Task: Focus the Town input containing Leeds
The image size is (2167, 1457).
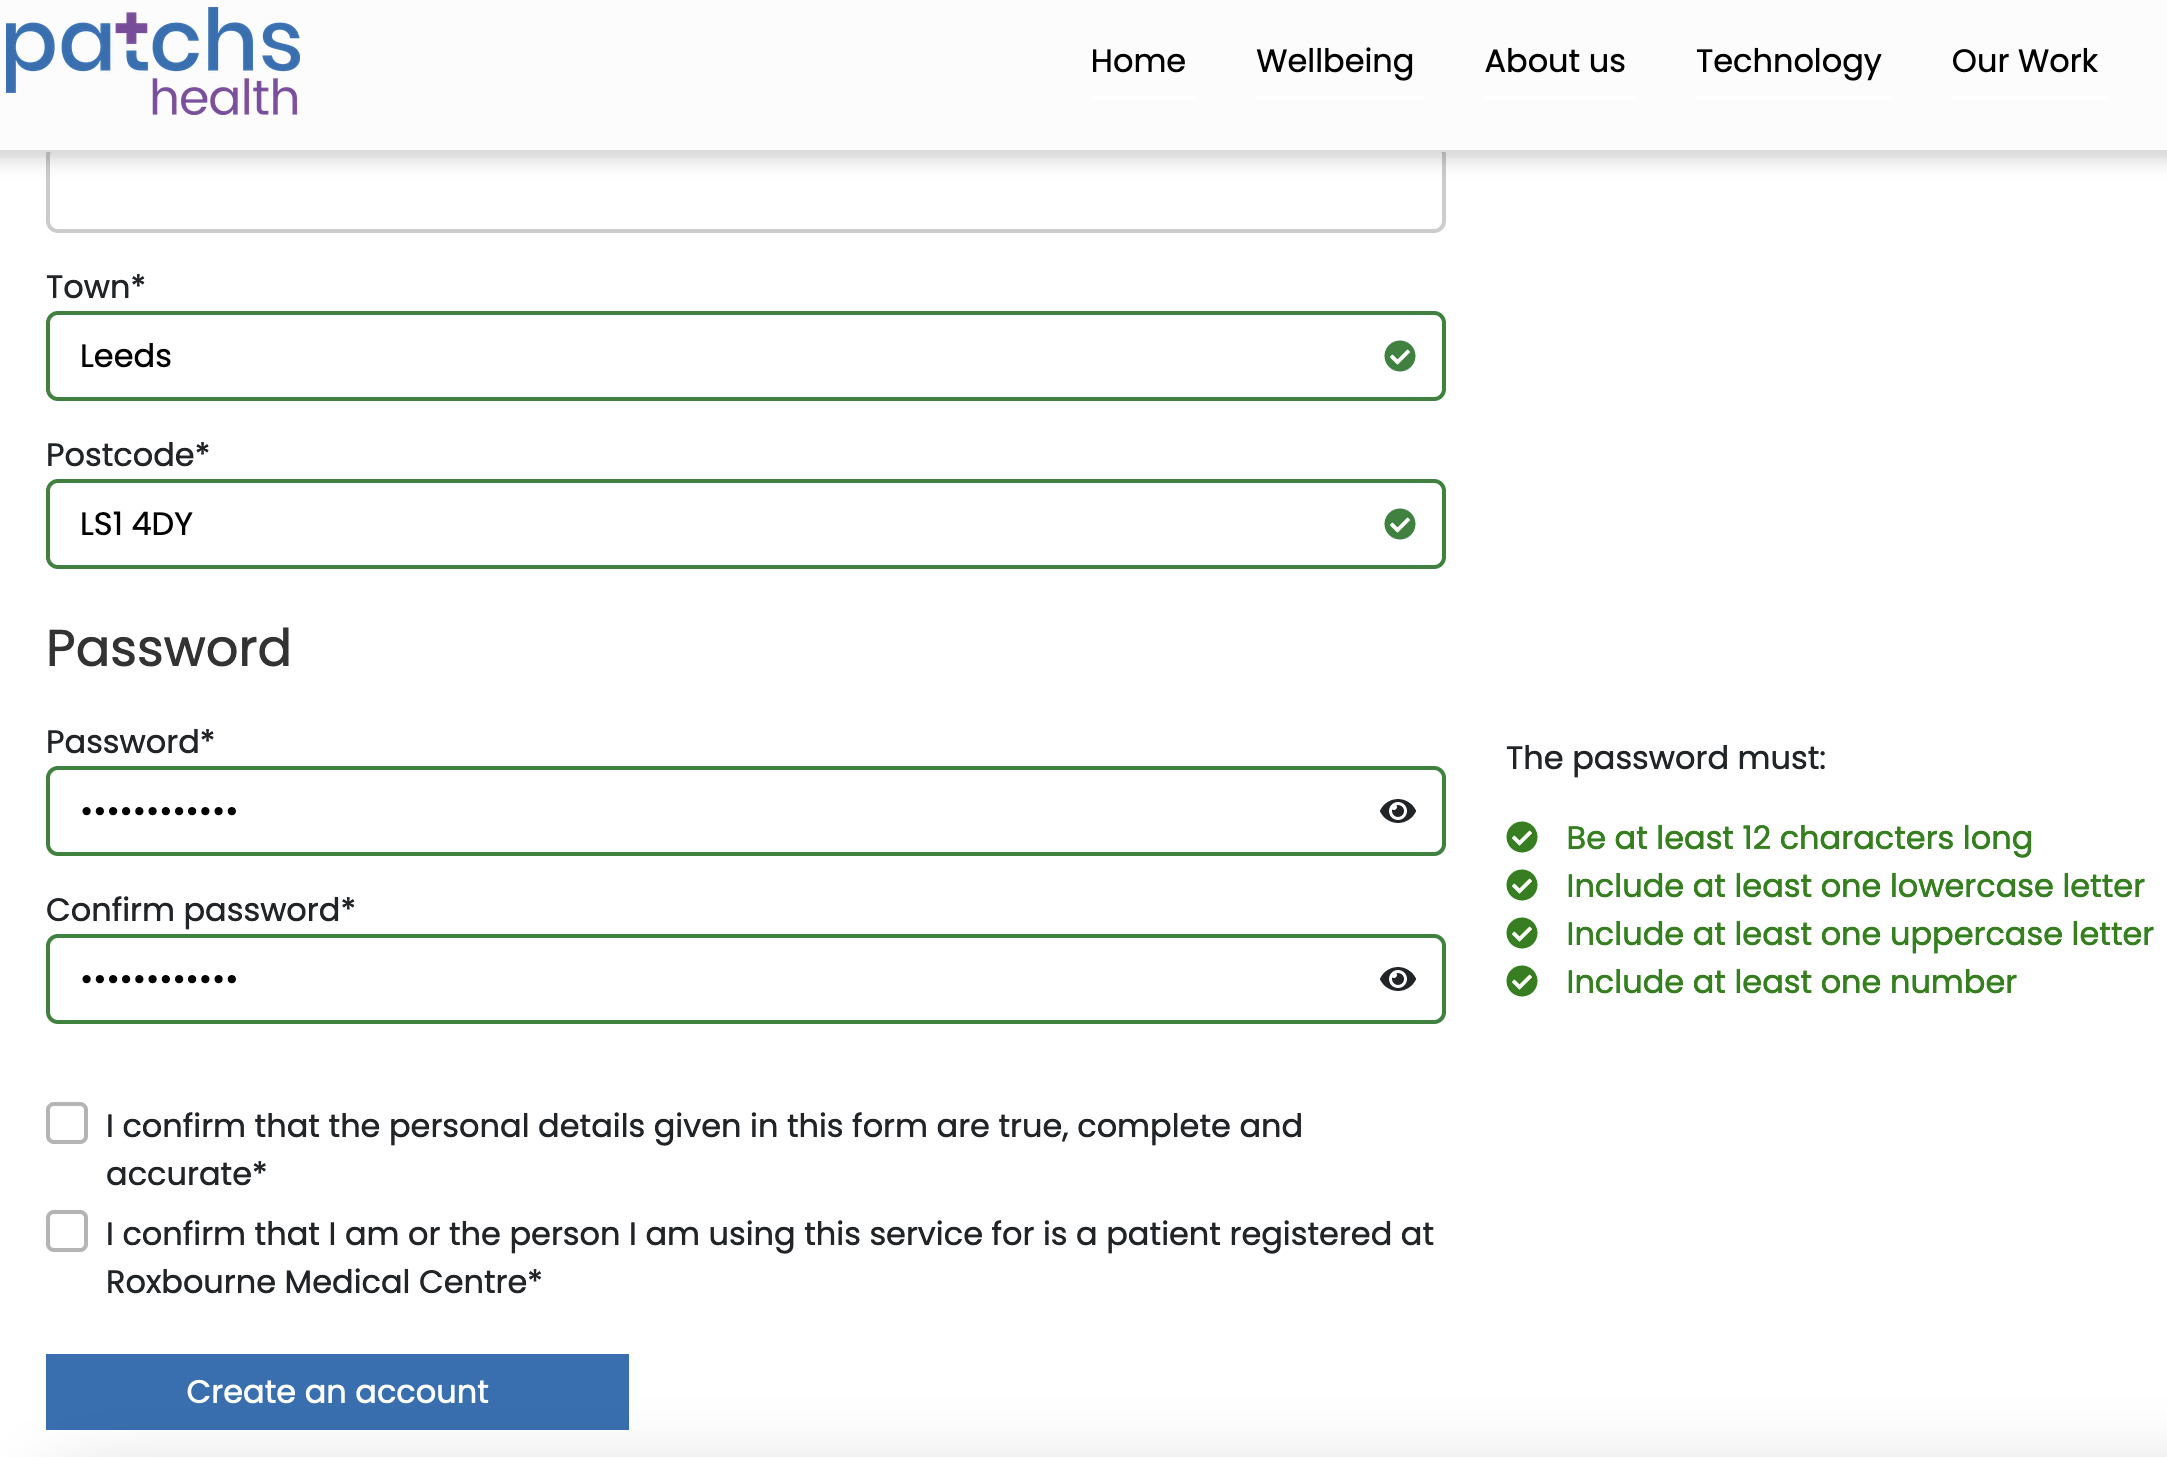Action: coord(700,356)
